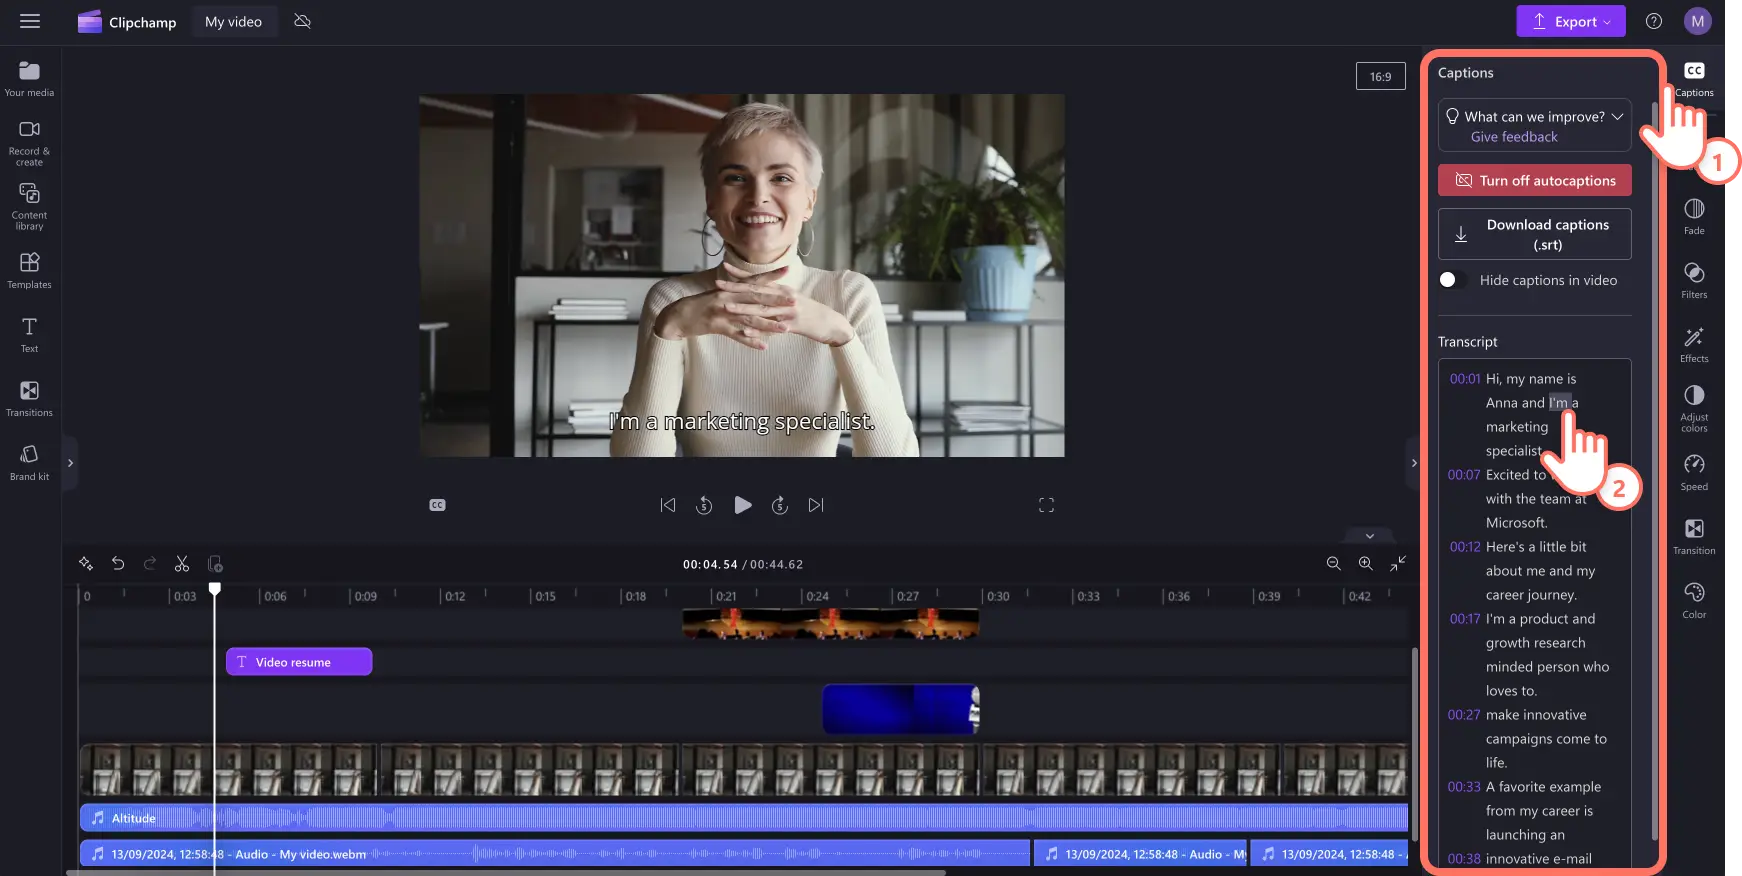Click the cloud sync status icon

(302, 21)
